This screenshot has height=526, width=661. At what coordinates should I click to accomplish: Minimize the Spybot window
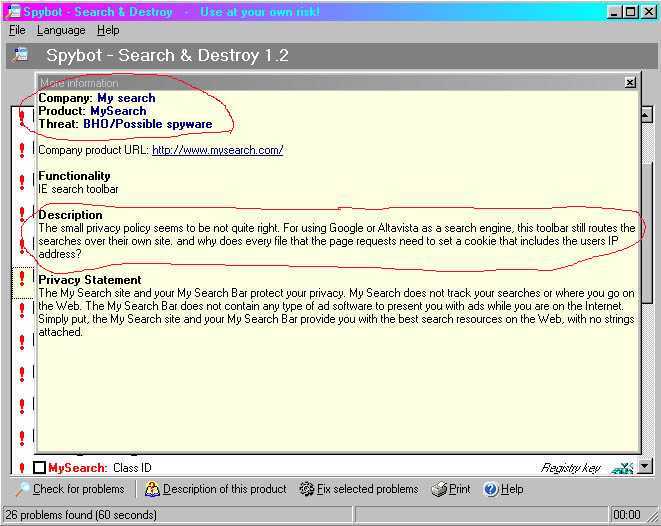(614, 11)
